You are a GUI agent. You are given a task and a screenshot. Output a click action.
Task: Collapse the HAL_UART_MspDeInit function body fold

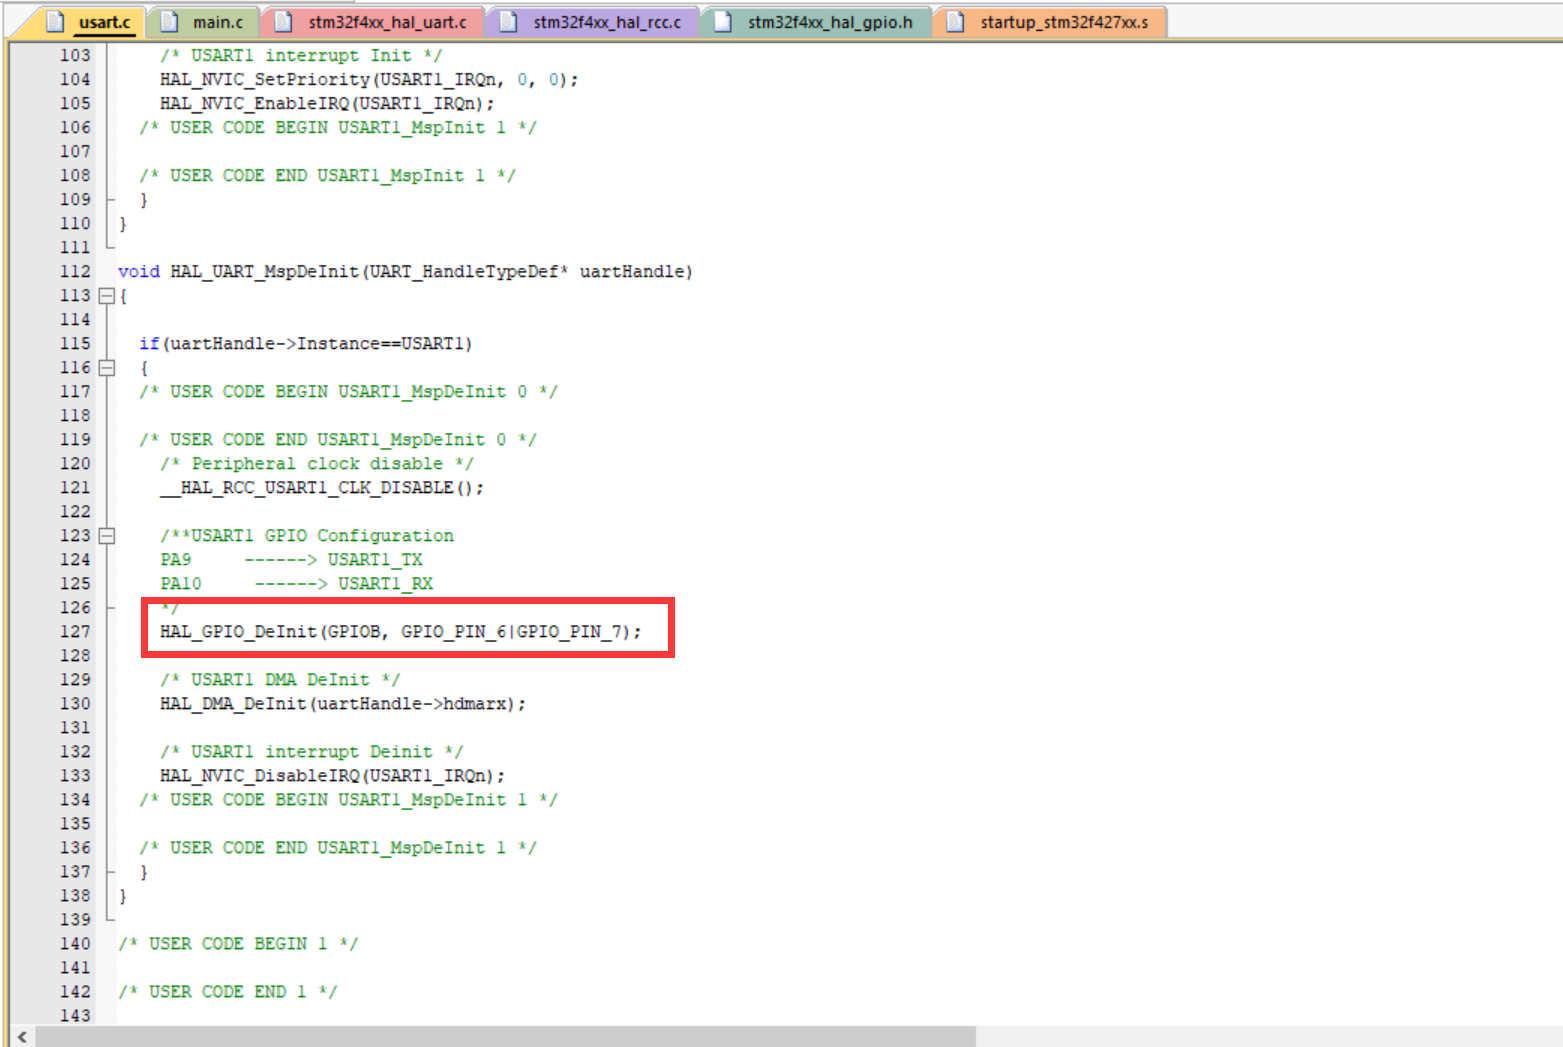click(107, 295)
